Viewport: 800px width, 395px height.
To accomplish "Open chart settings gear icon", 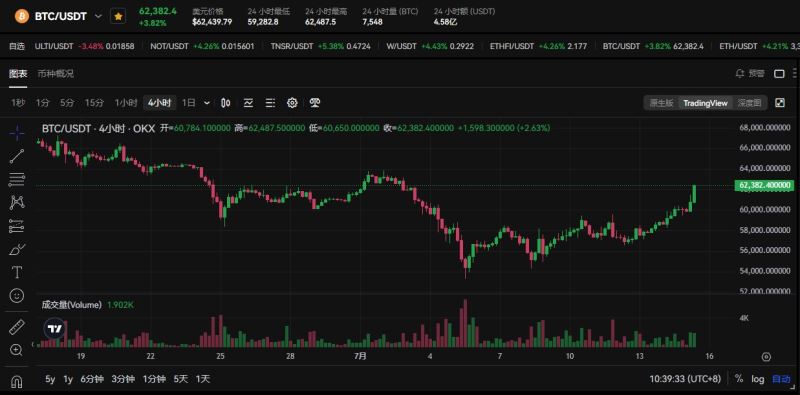I will click(292, 103).
